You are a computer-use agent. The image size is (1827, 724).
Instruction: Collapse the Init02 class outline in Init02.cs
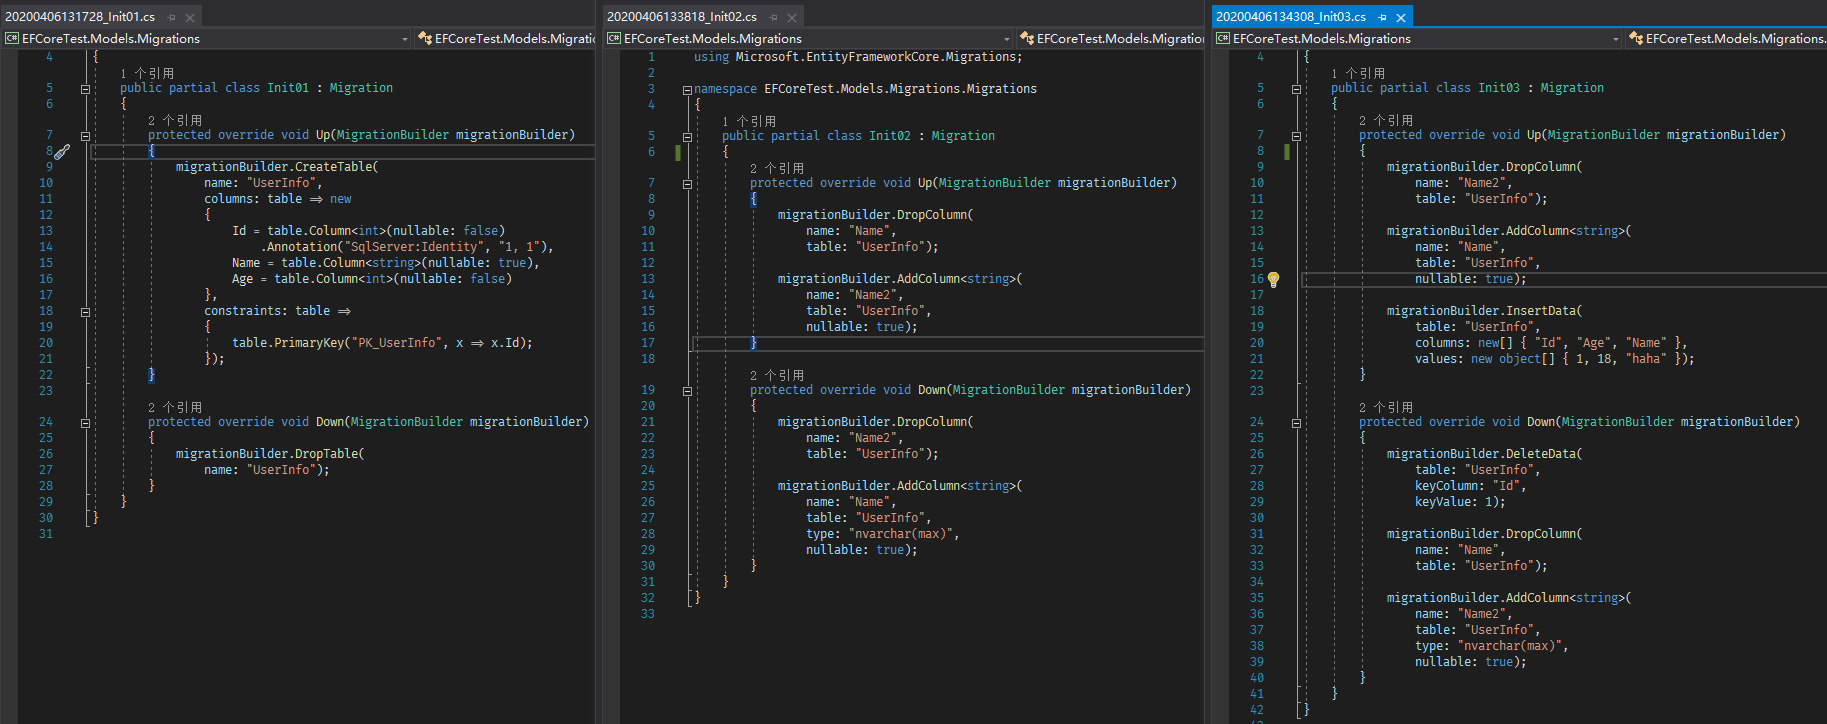687,137
